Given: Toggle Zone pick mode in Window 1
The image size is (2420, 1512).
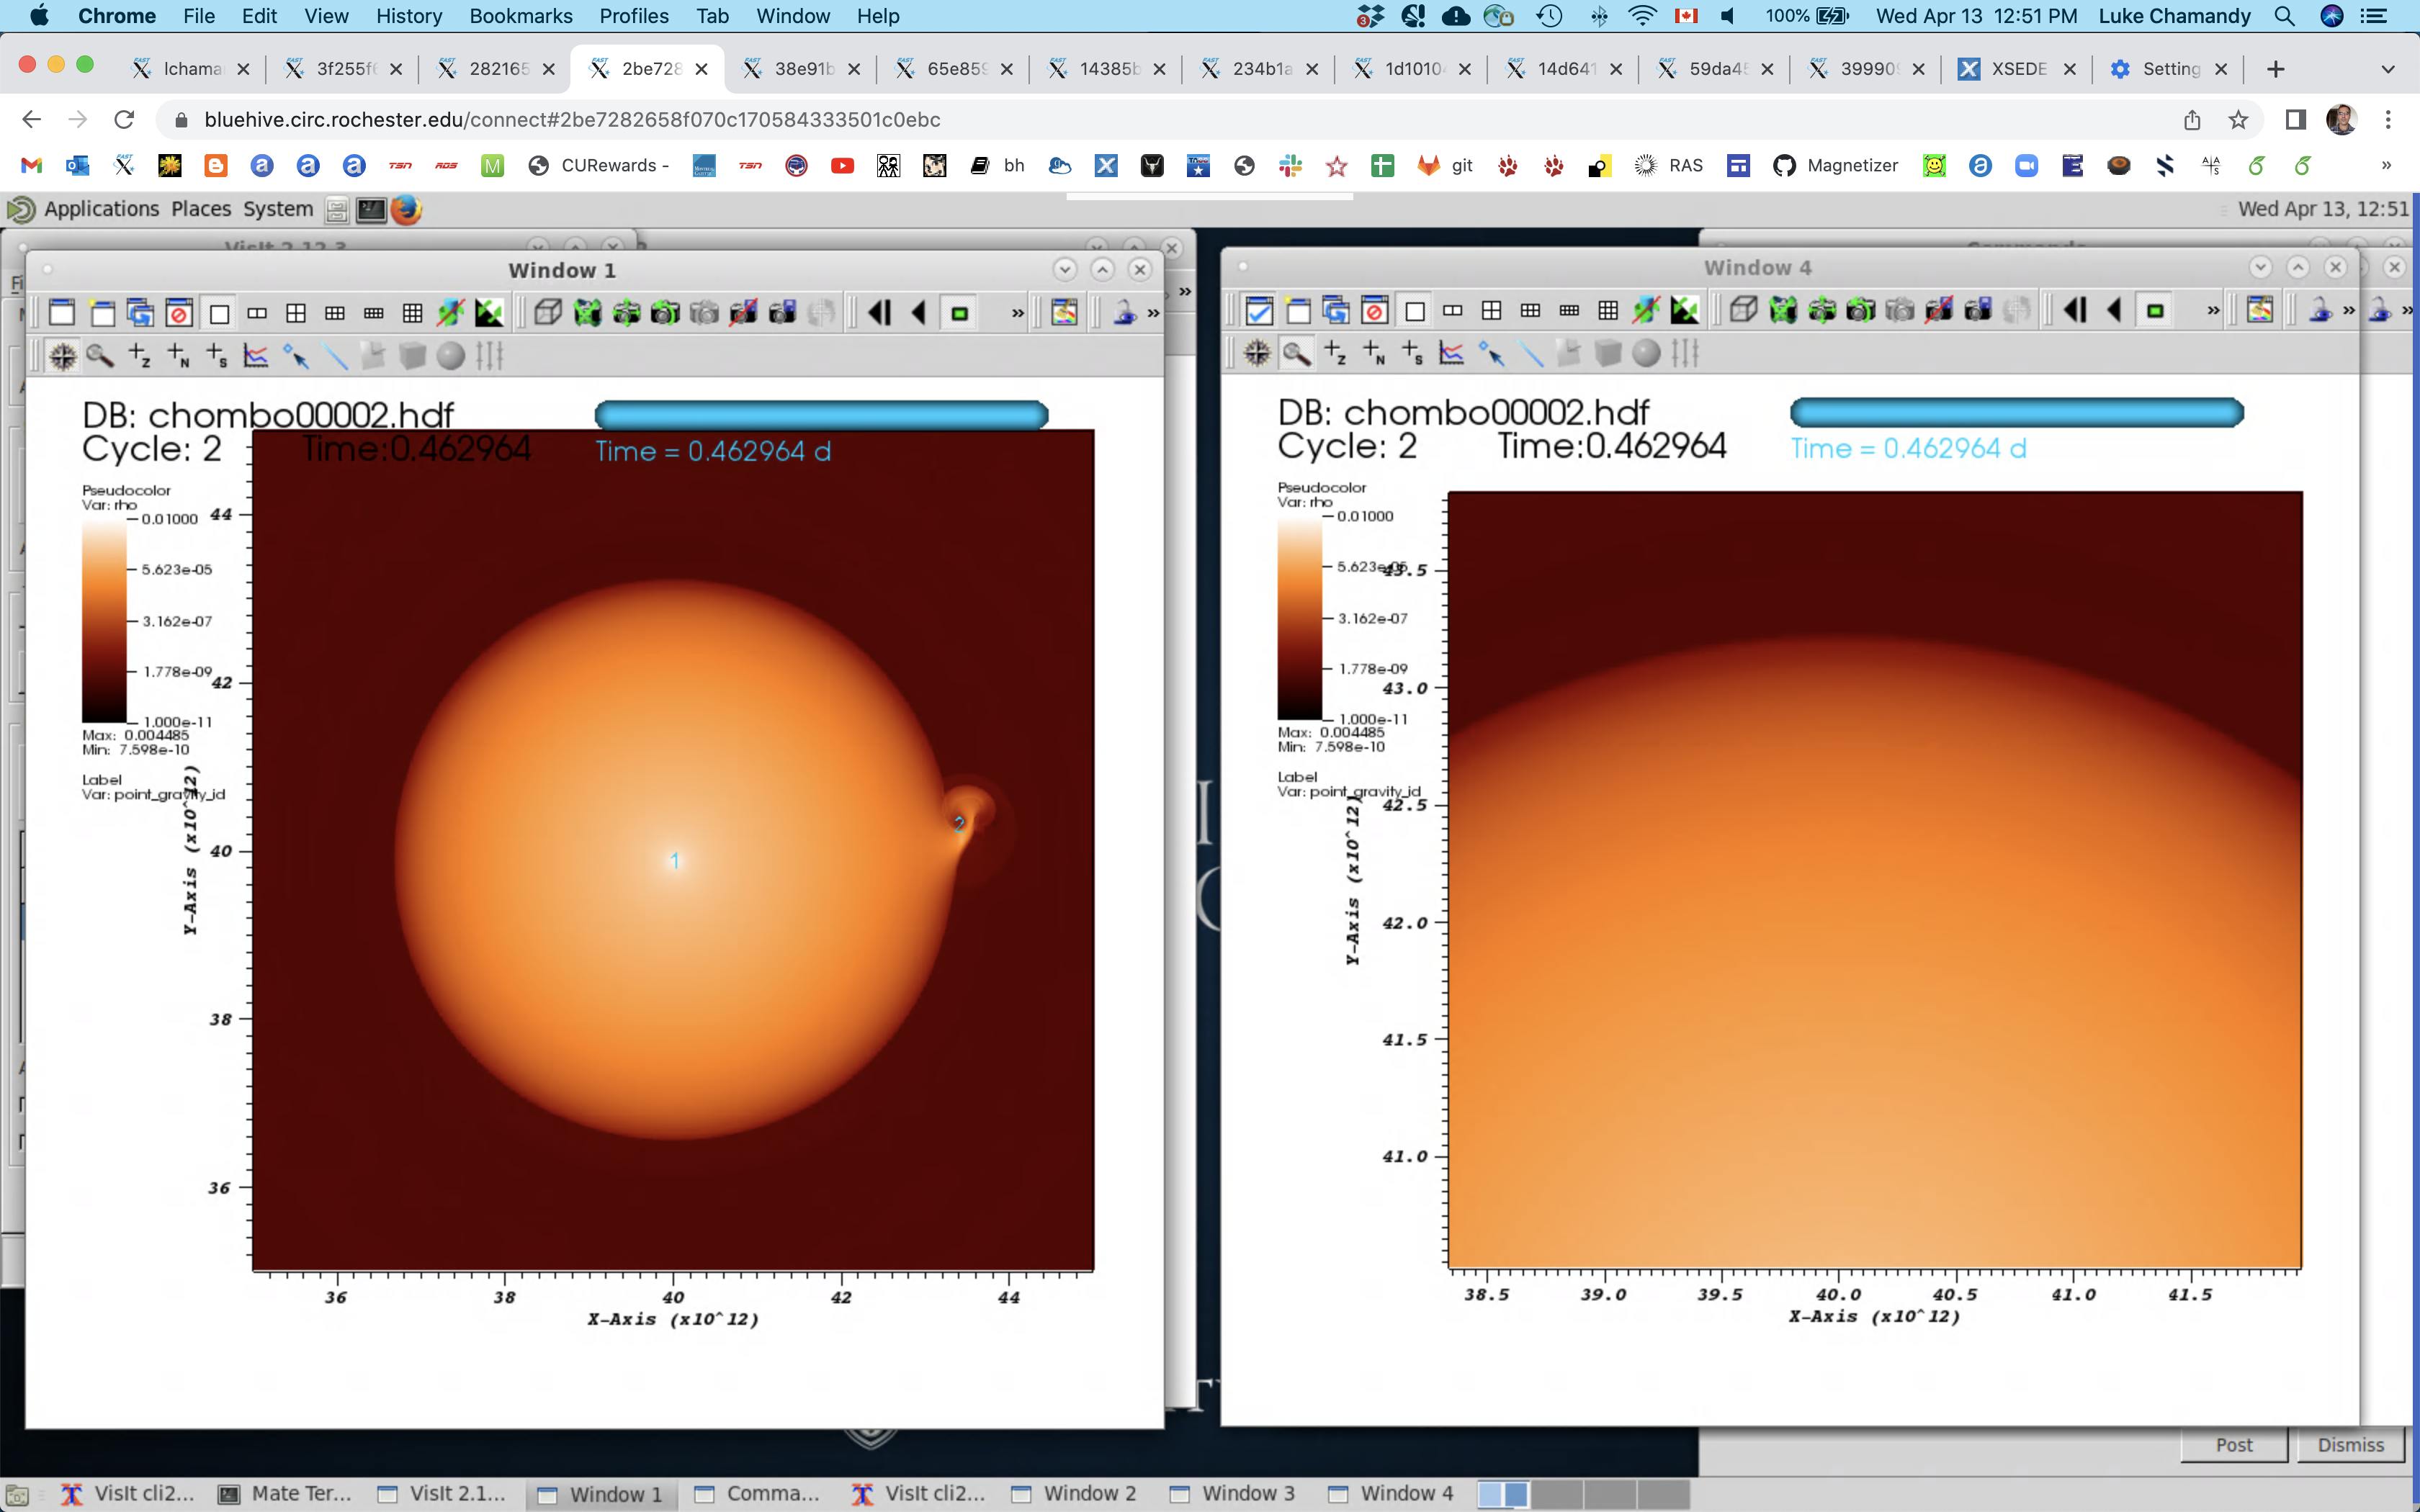Looking at the screenshot, I should coord(139,355).
